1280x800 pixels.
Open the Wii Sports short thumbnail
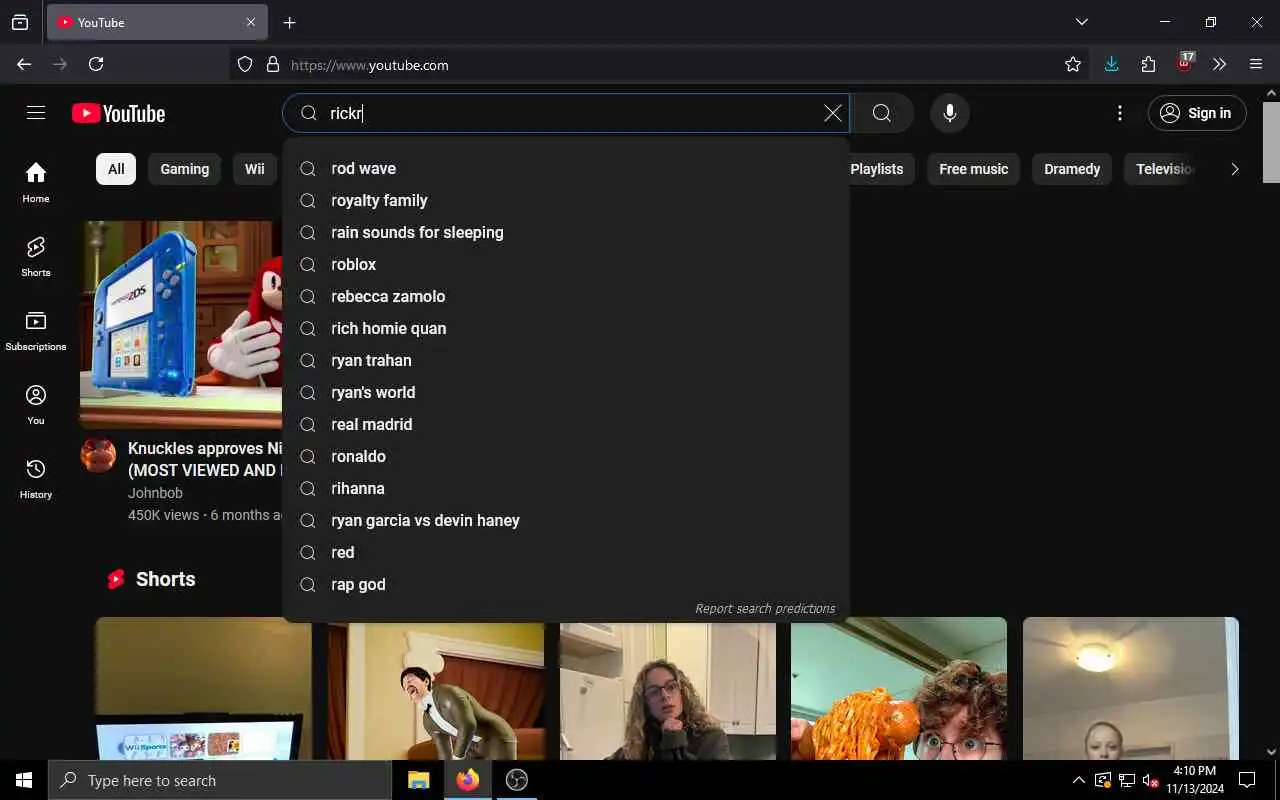point(203,688)
